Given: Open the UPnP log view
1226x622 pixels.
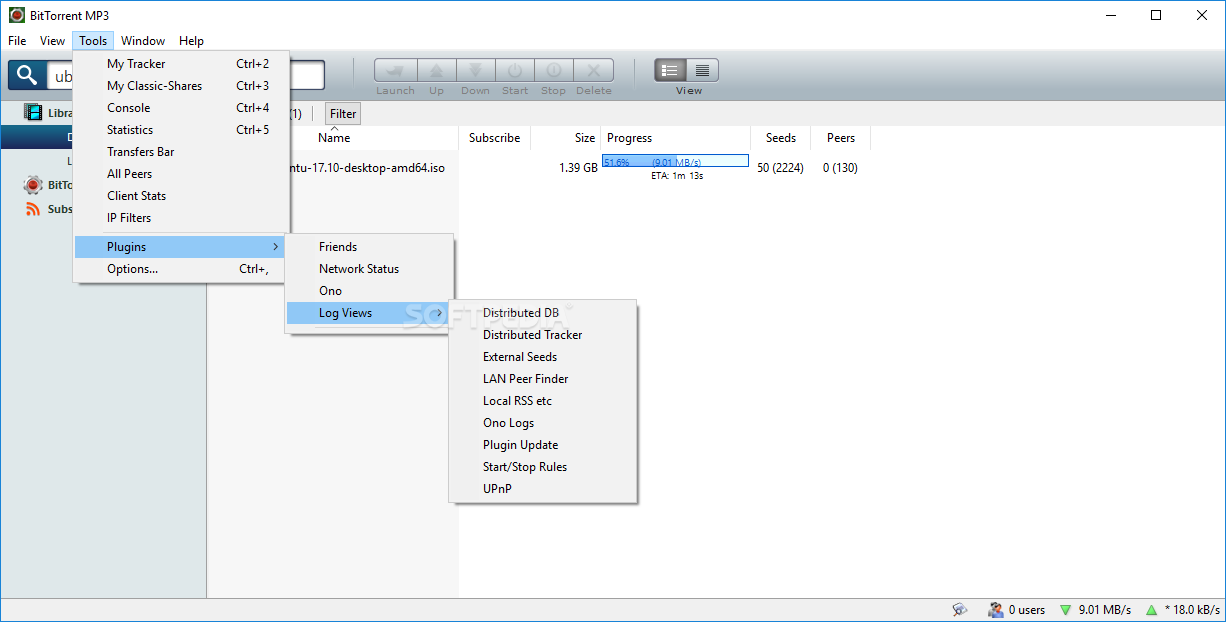Looking at the screenshot, I should [544, 489].
